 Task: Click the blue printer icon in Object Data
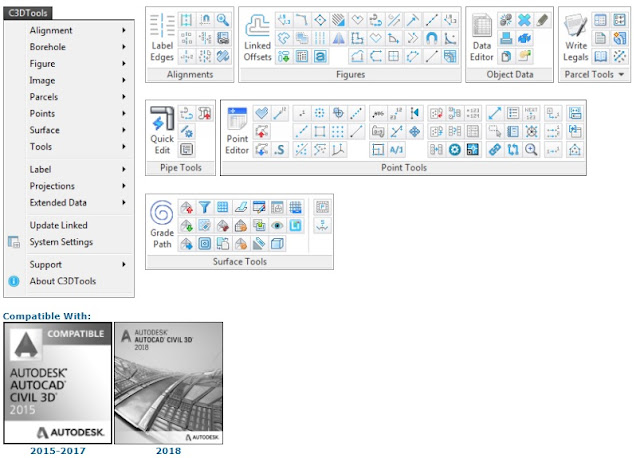pyautogui.click(x=506, y=38)
